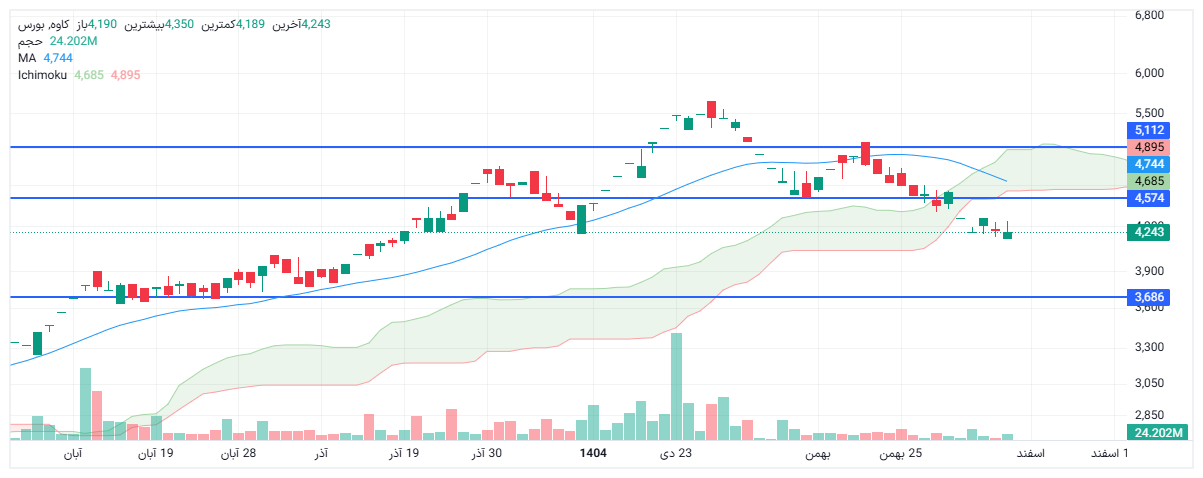Click the 30 آذر date label

tap(486, 454)
